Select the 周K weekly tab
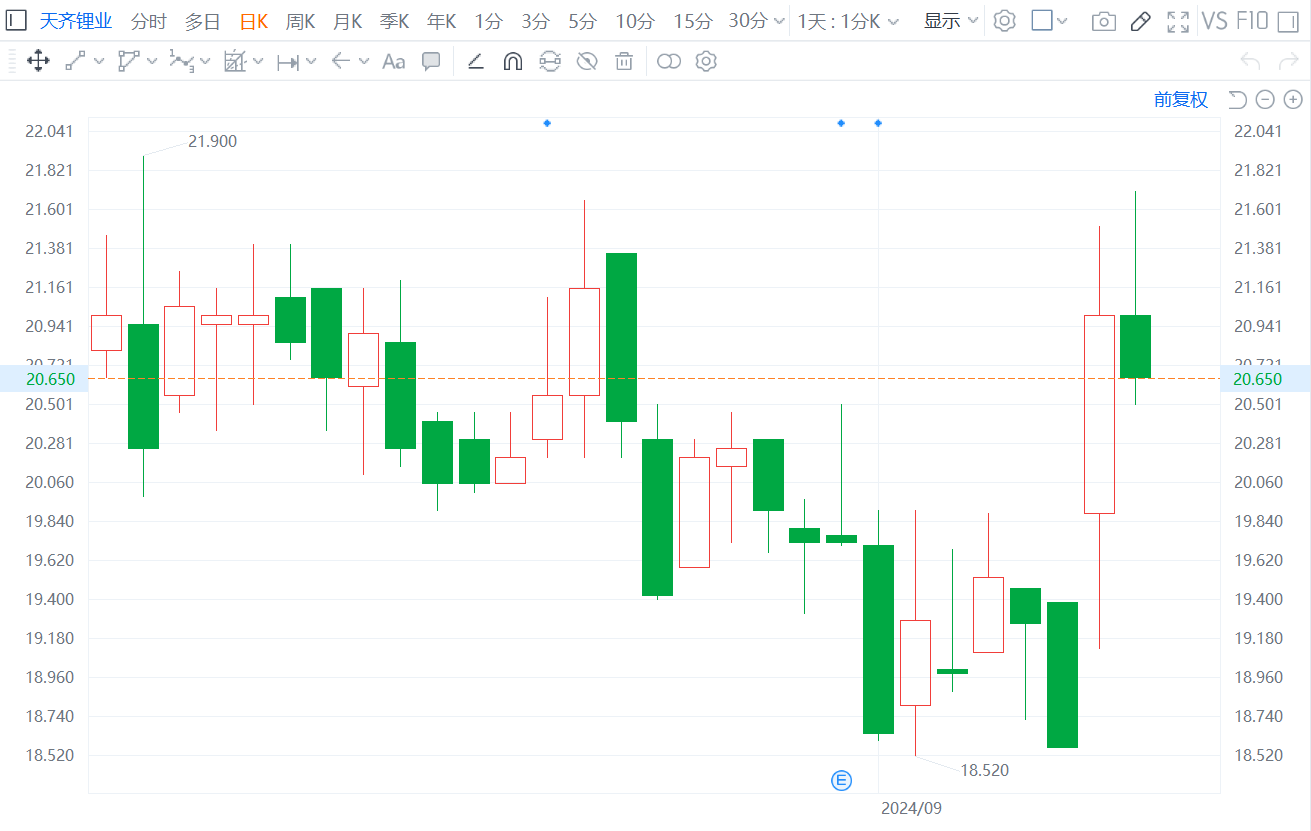Viewport: 1311px width, 831px height. pyautogui.click(x=301, y=21)
